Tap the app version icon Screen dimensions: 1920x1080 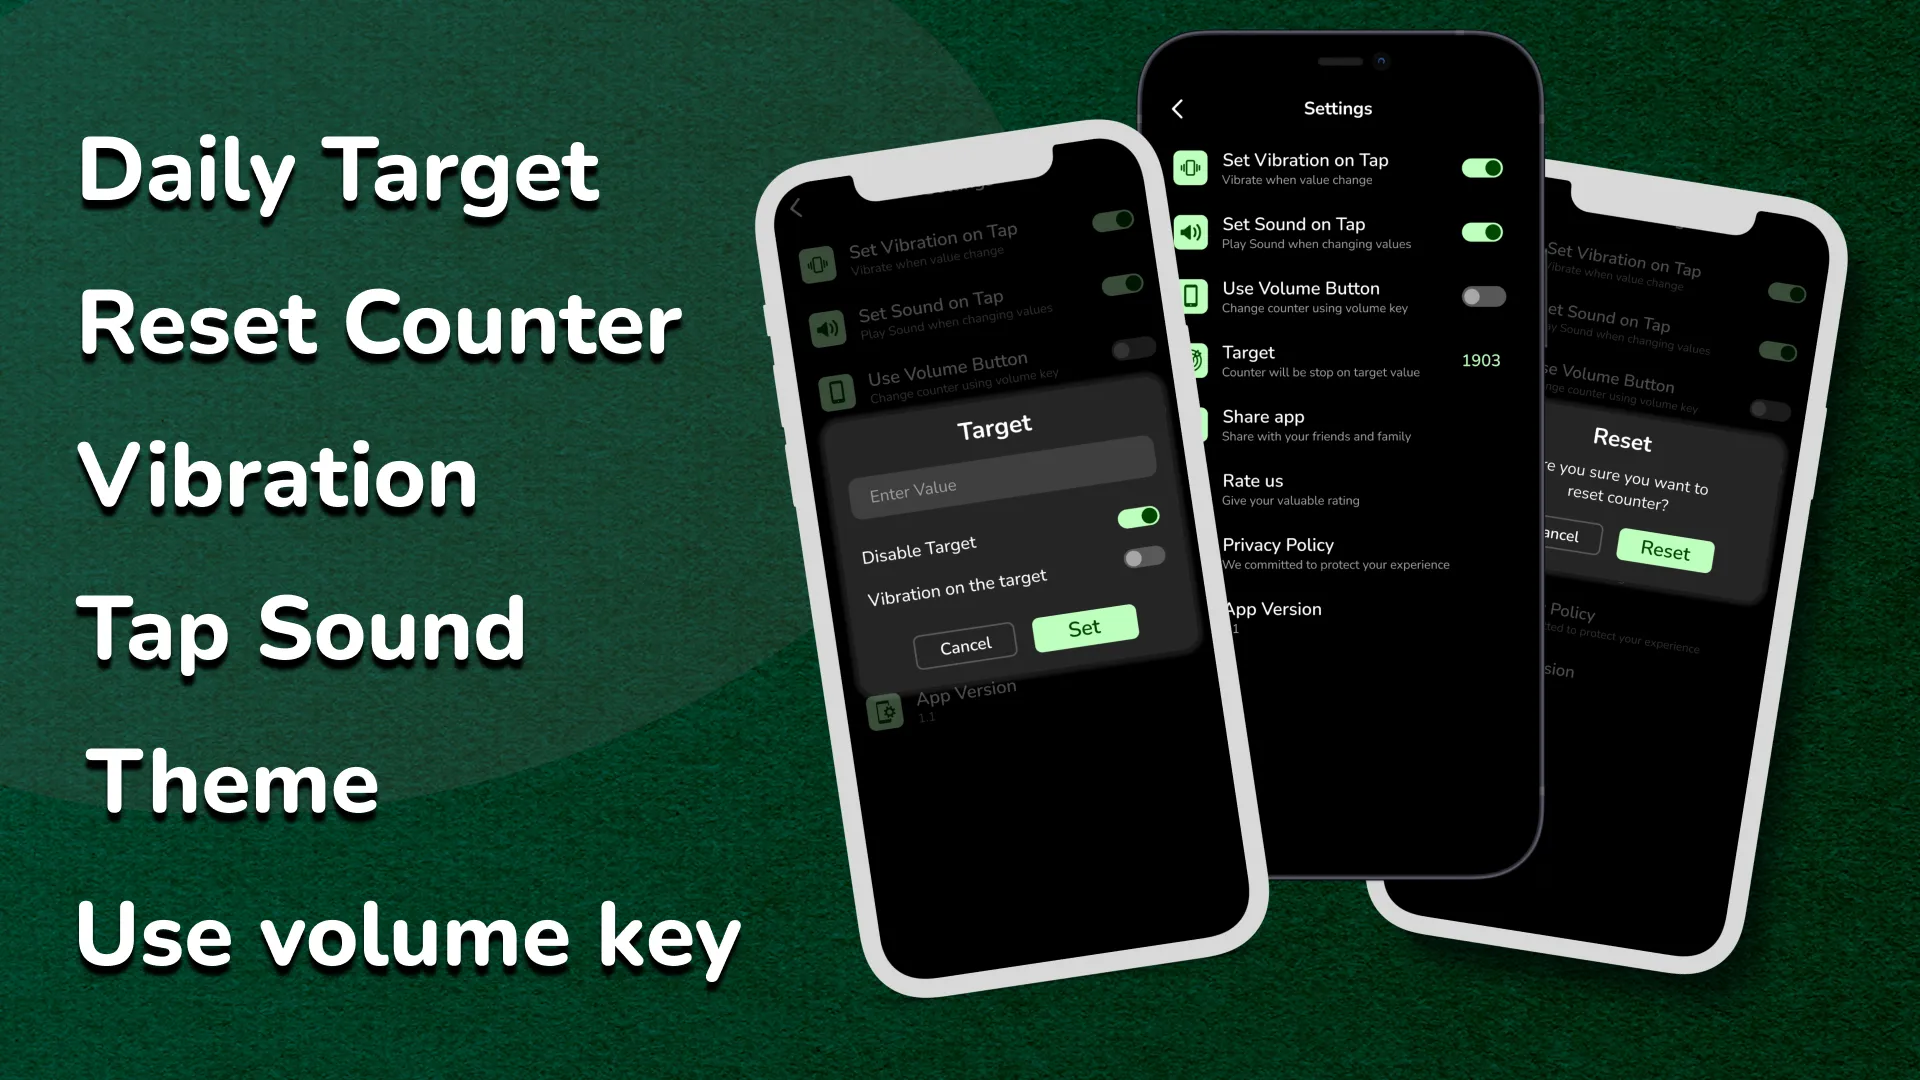(884, 708)
